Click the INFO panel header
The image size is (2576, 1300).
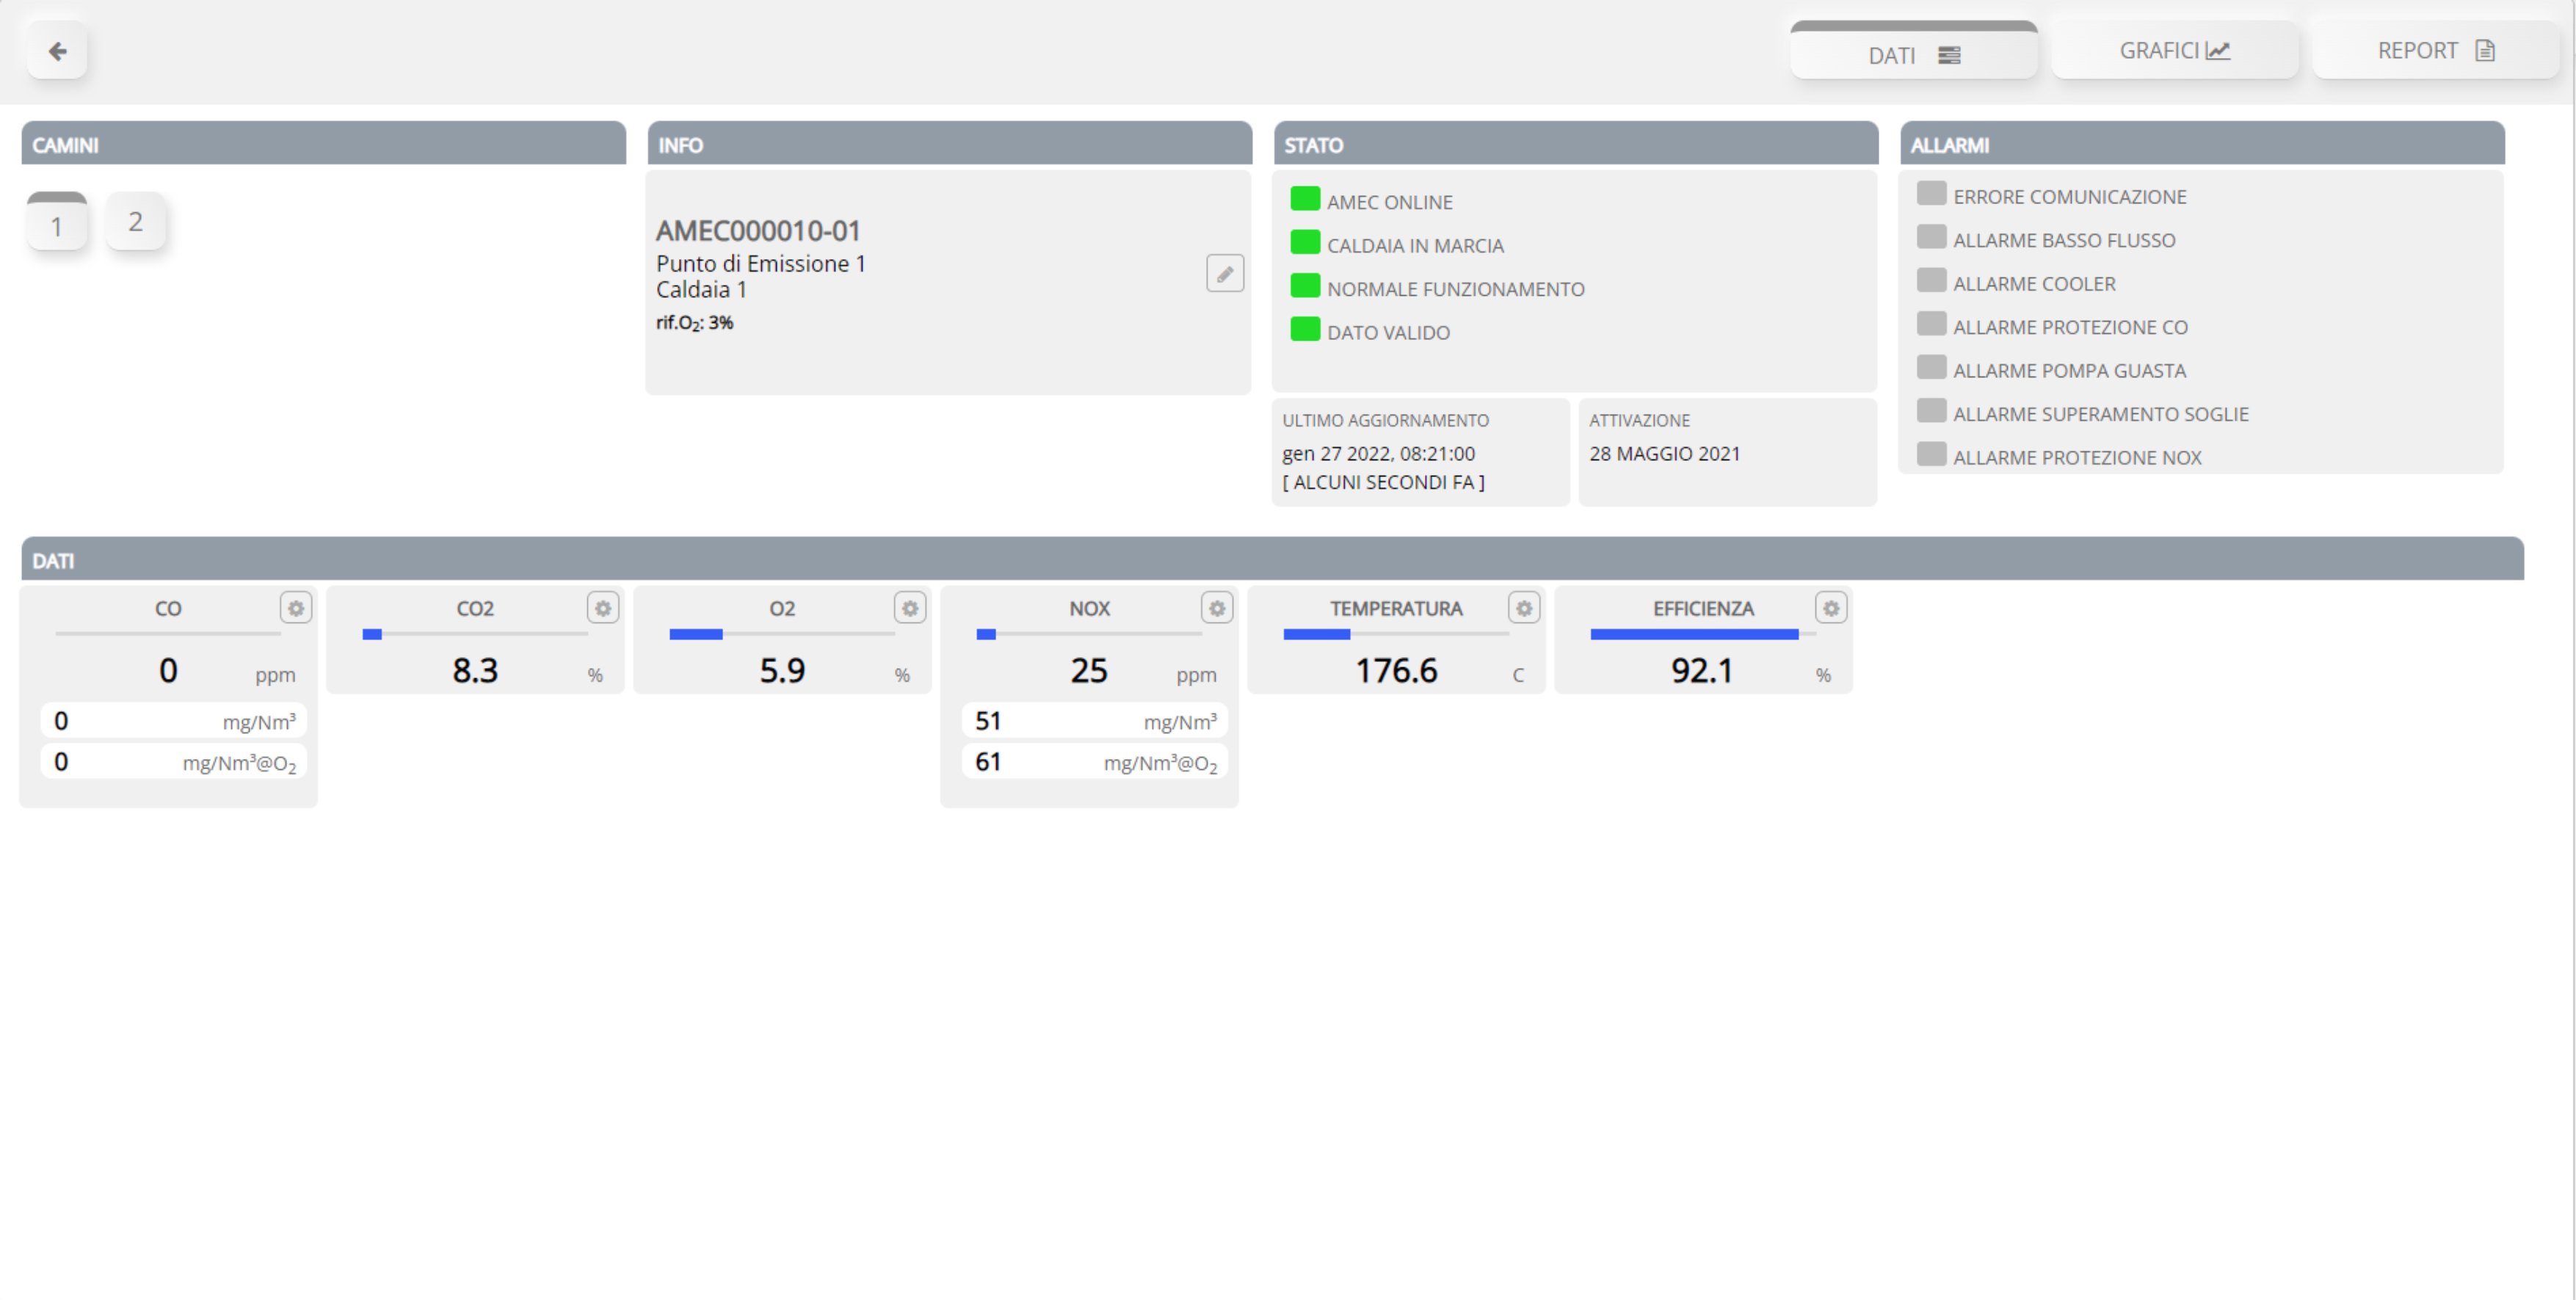(x=950, y=144)
